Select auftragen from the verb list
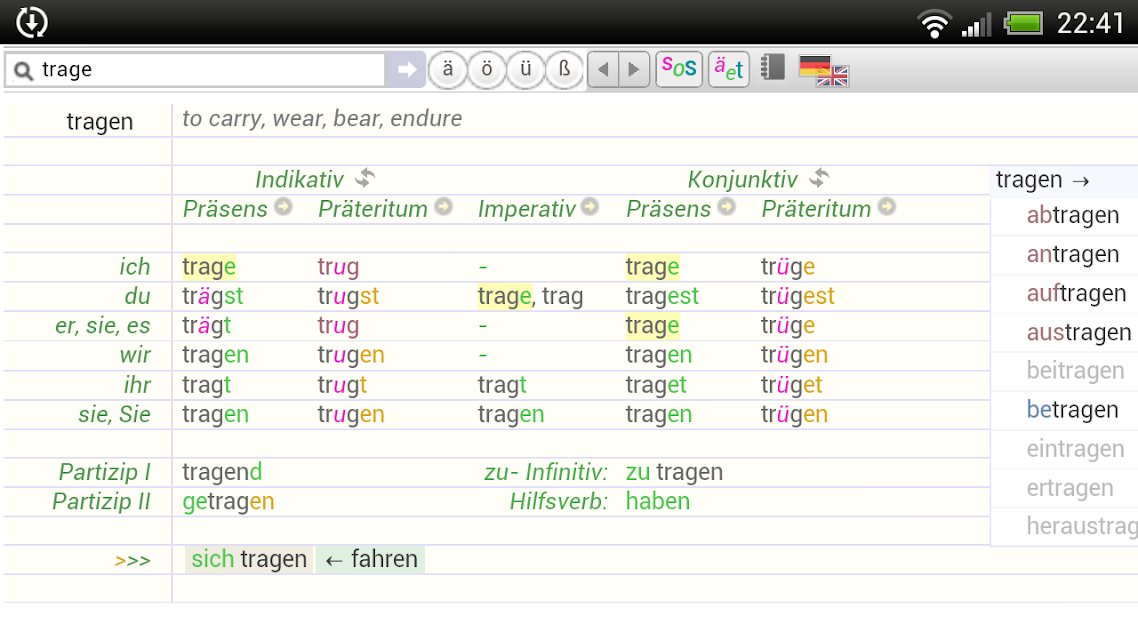The image size is (1138, 640). (1076, 294)
